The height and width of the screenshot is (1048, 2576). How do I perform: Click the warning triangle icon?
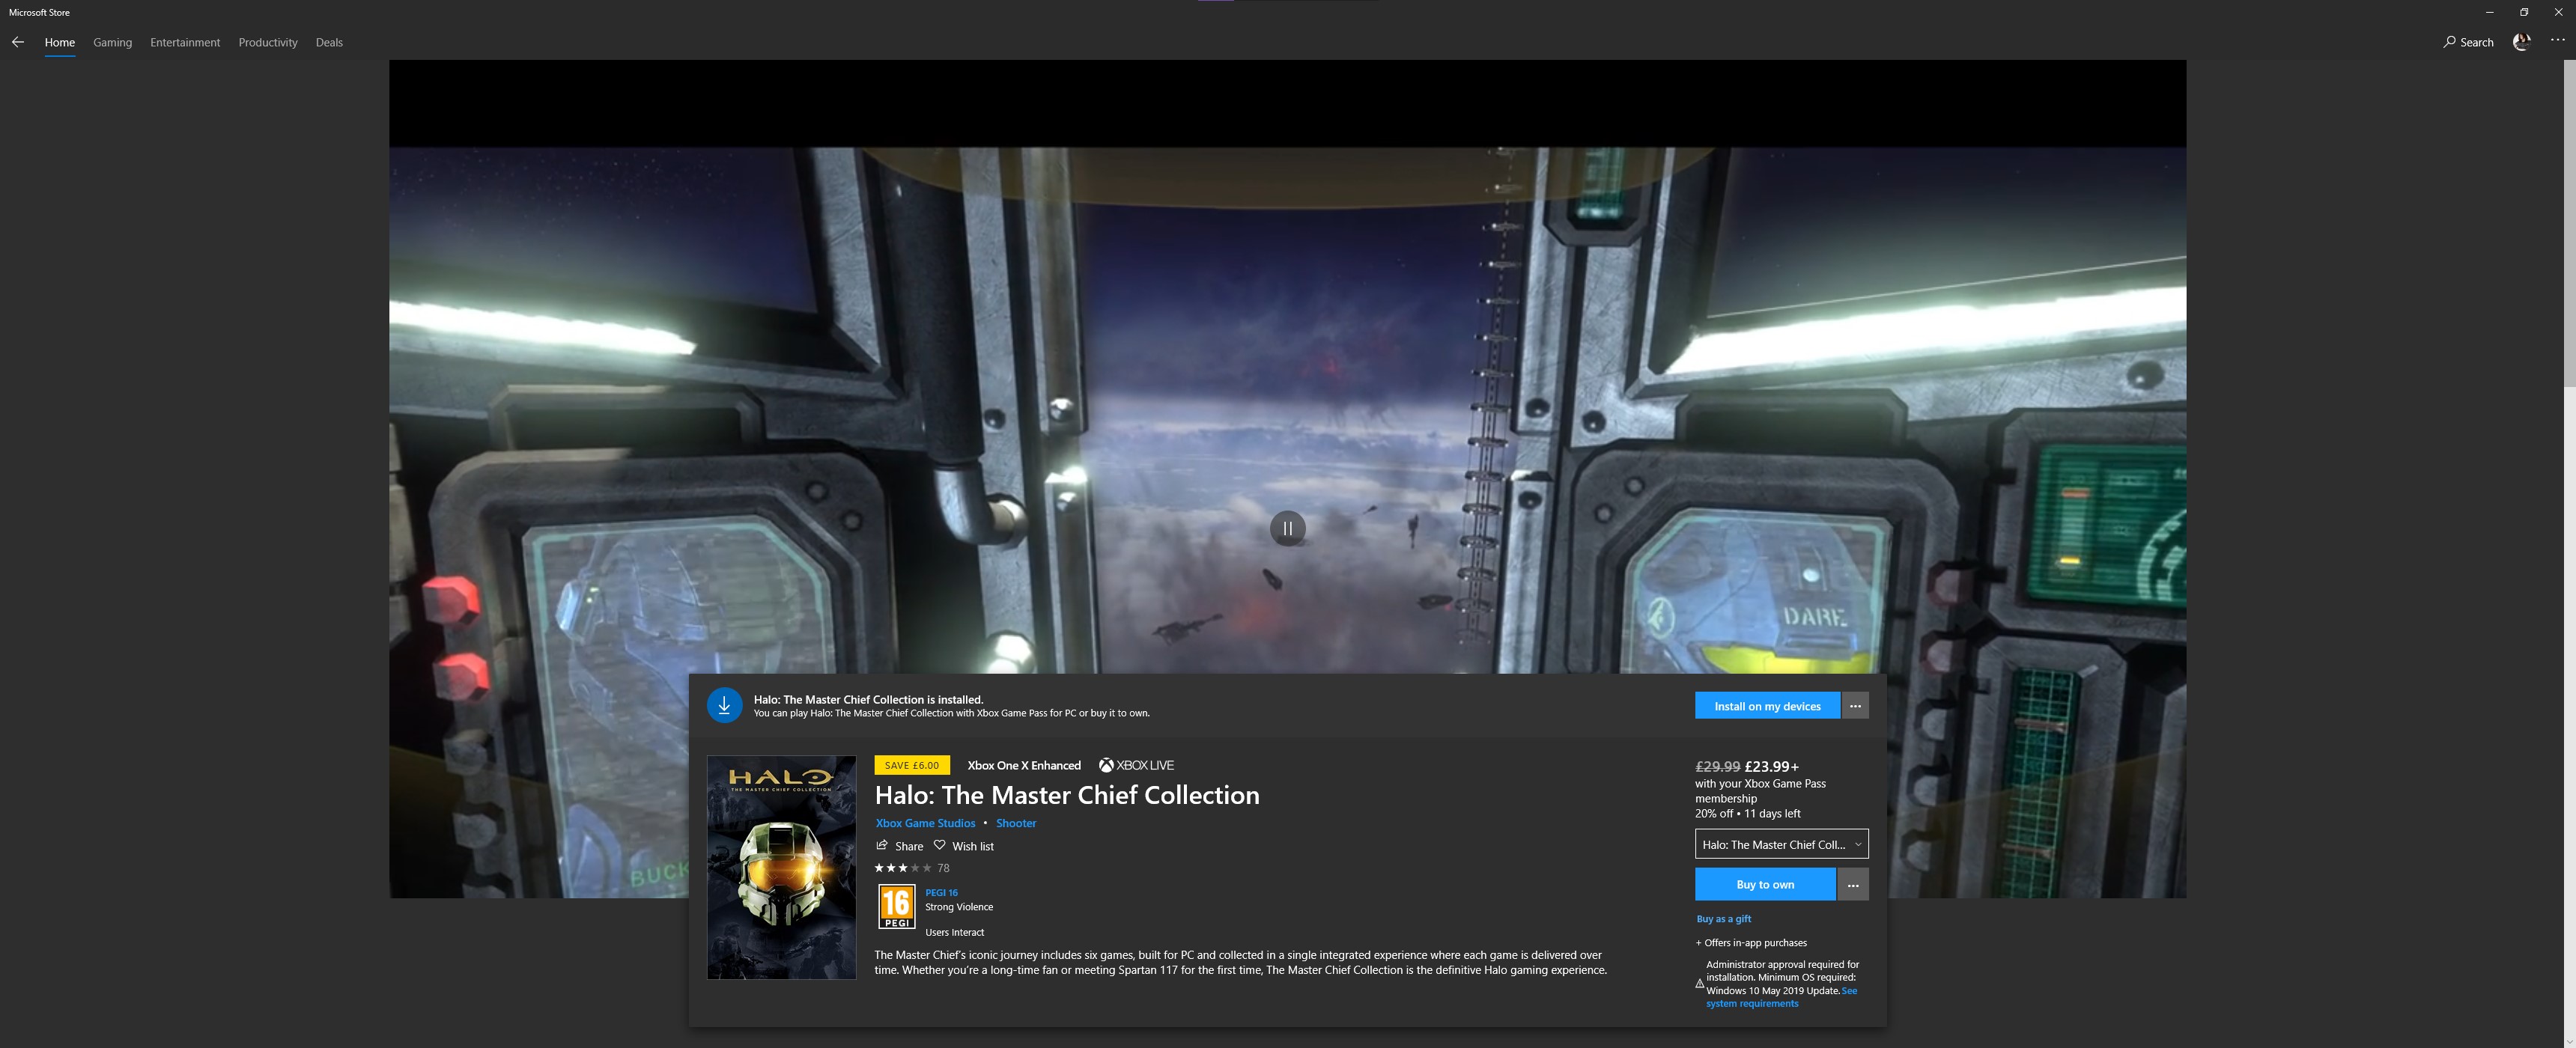[x=1699, y=984]
